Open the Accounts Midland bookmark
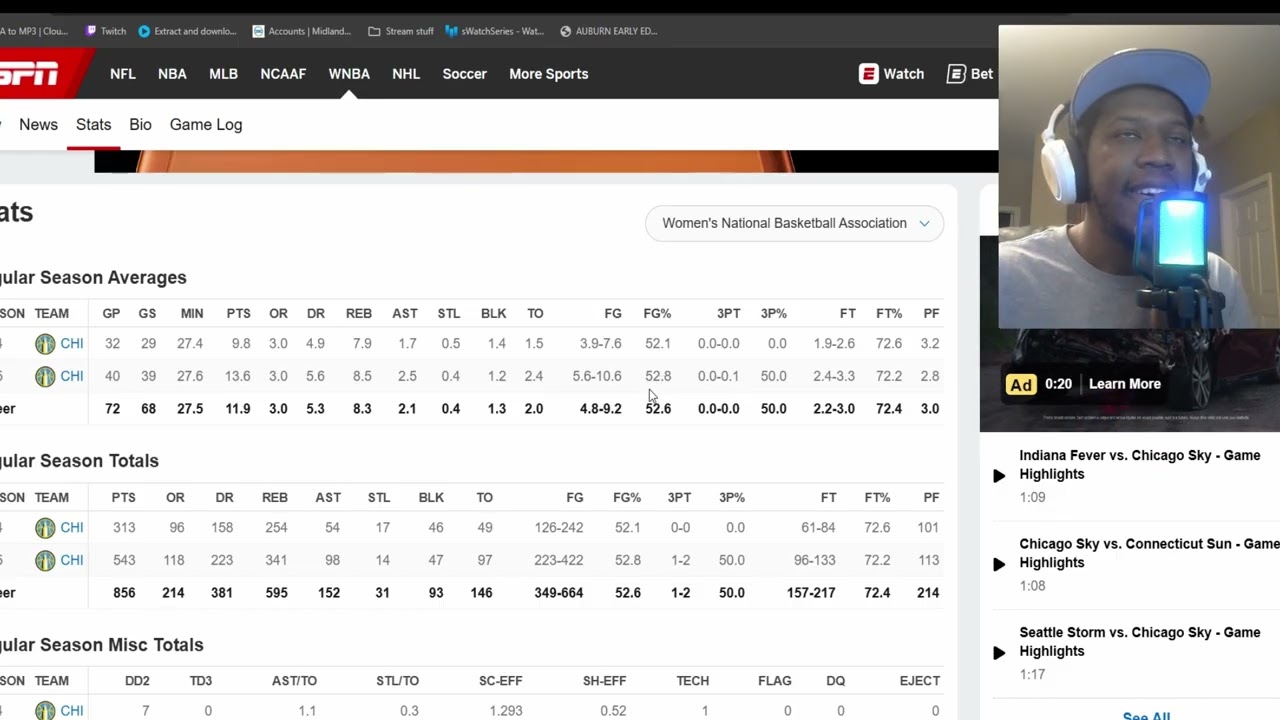Screen dimensions: 1280x720 click(302, 31)
